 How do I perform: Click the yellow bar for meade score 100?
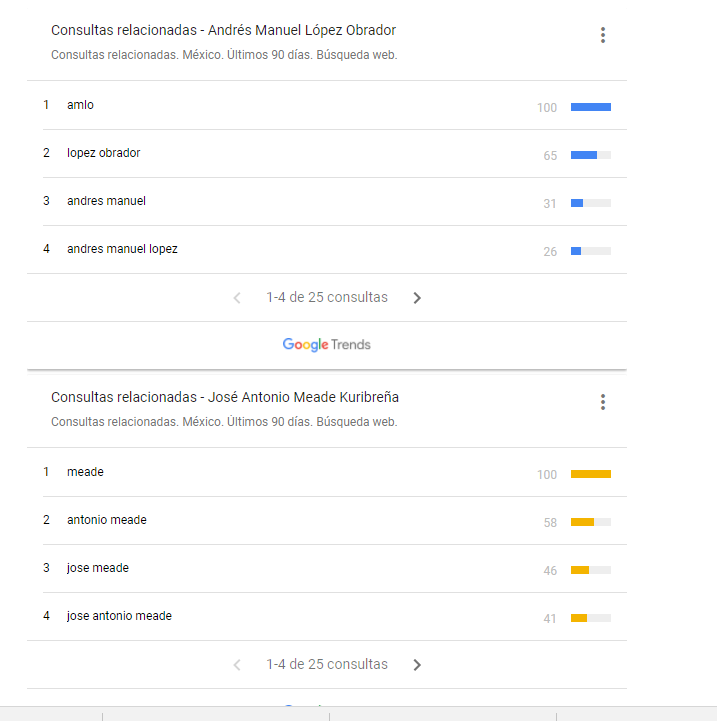point(590,474)
